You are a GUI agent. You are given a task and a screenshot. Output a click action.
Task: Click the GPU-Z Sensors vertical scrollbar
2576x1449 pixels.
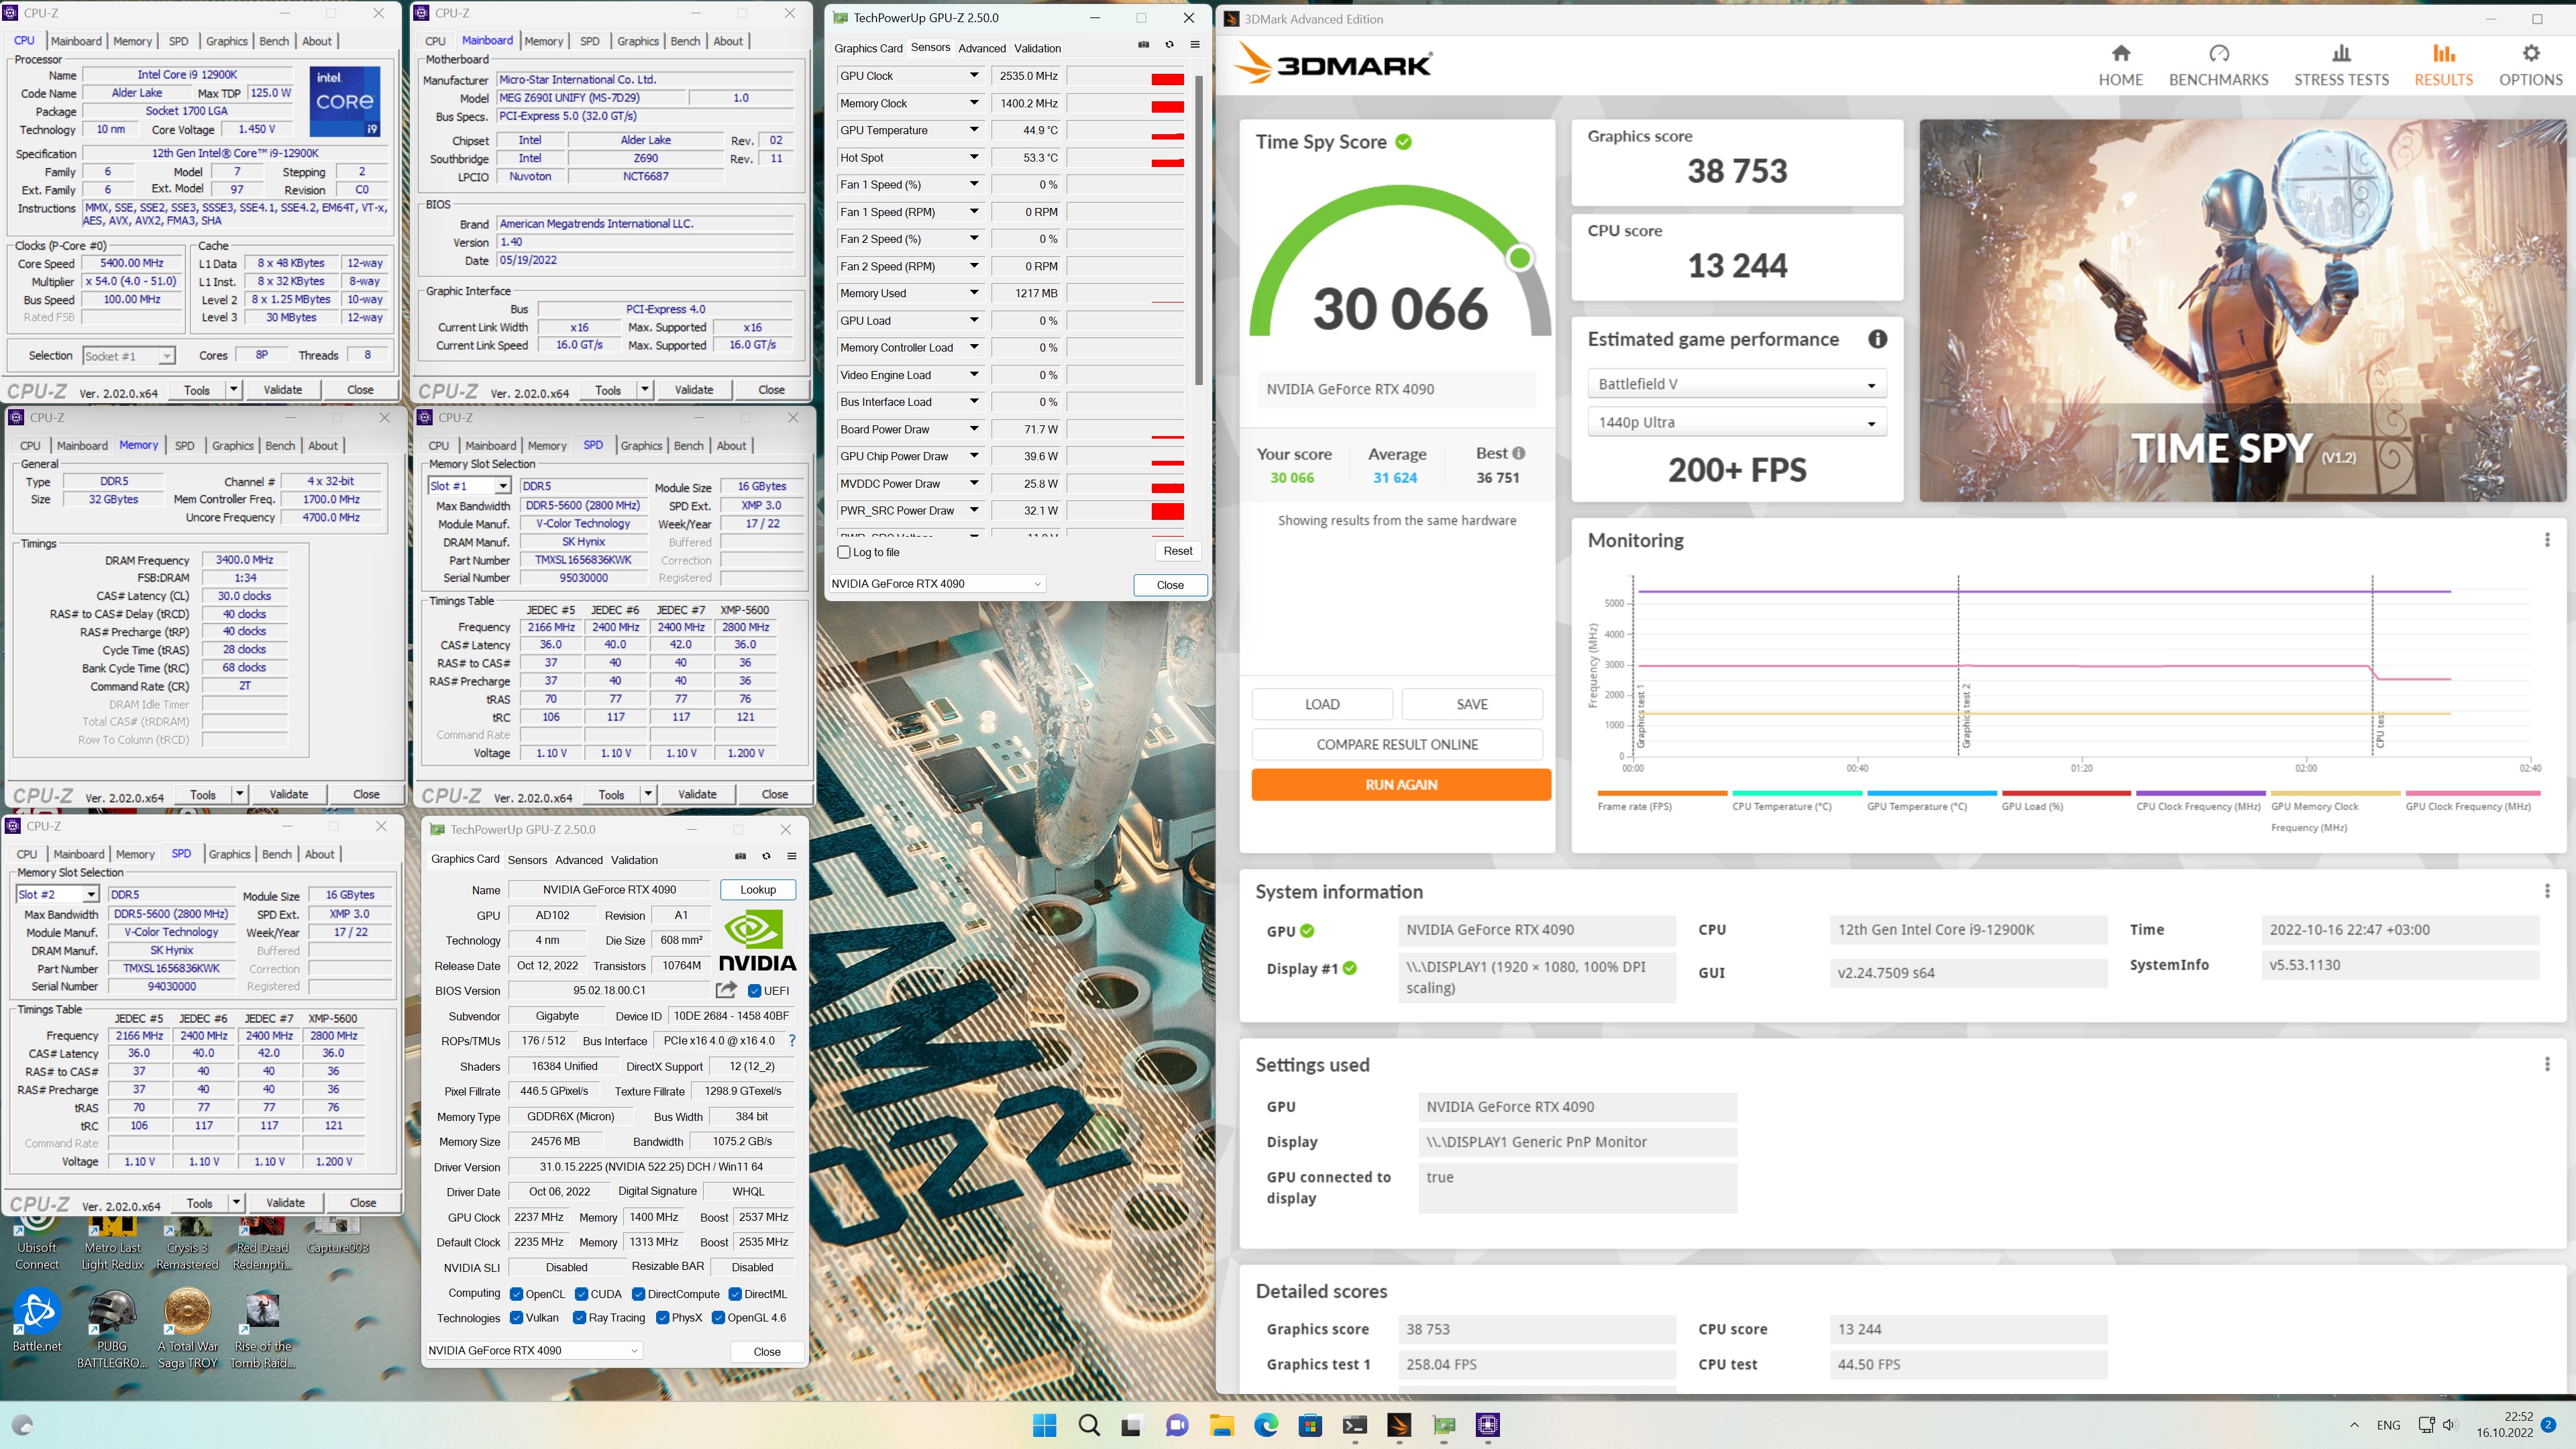pos(1198,230)
